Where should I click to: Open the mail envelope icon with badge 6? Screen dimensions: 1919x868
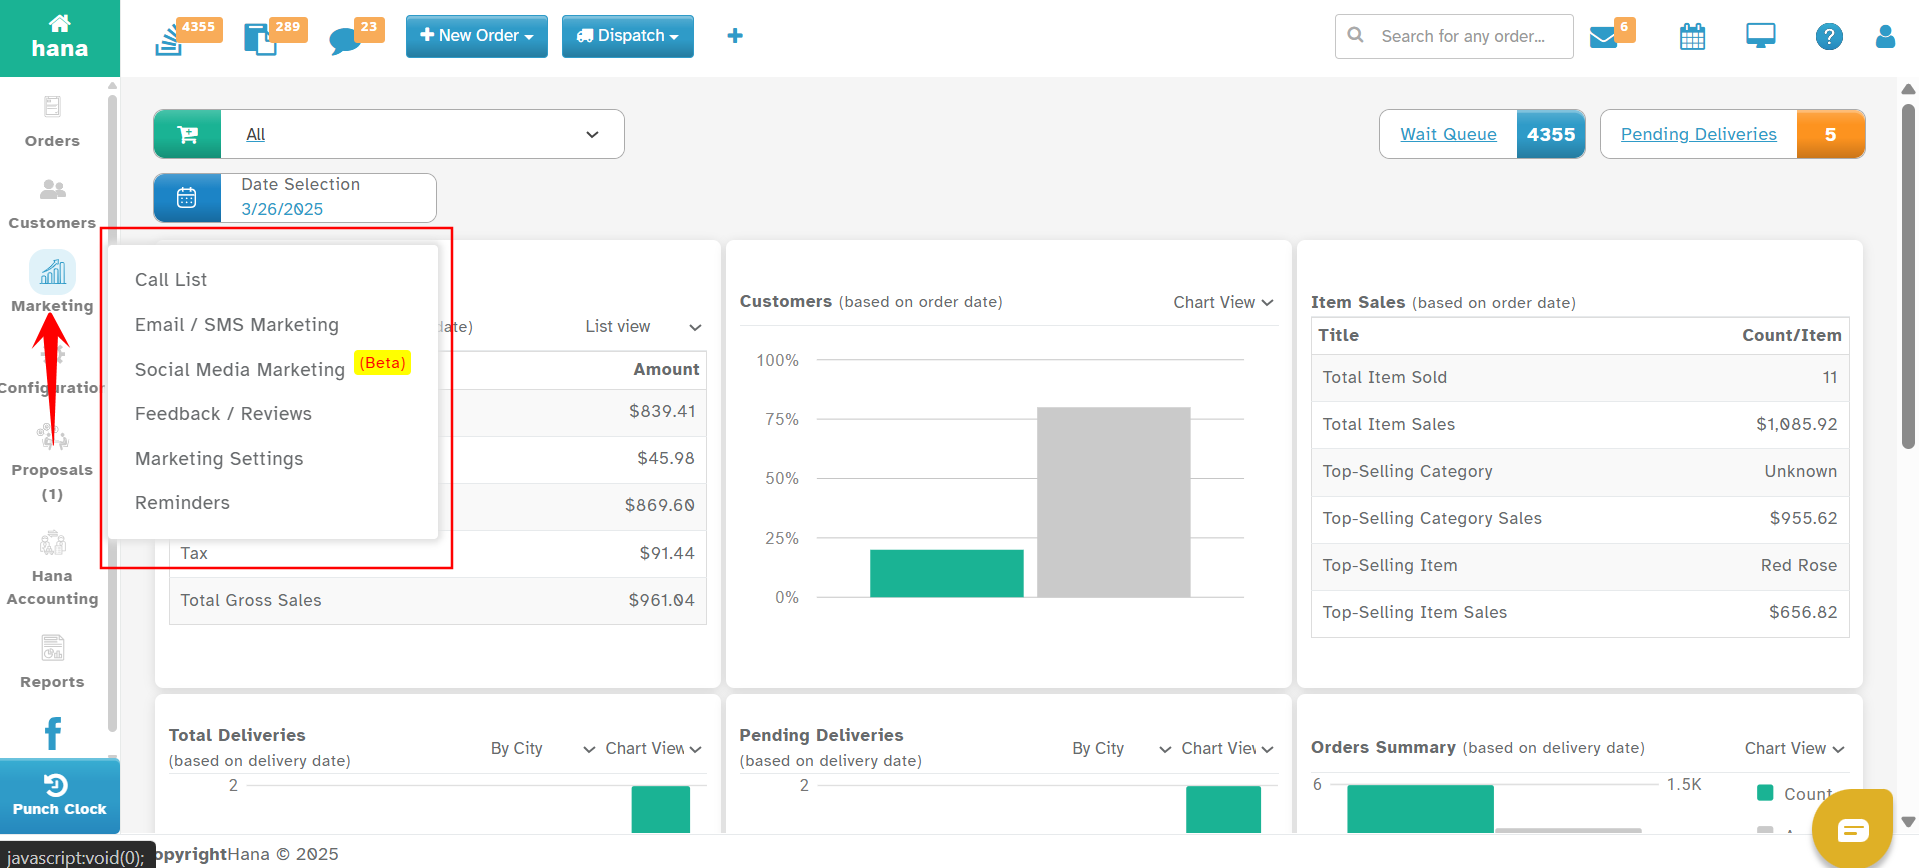pyautogui.click(x=1603, y=38)
